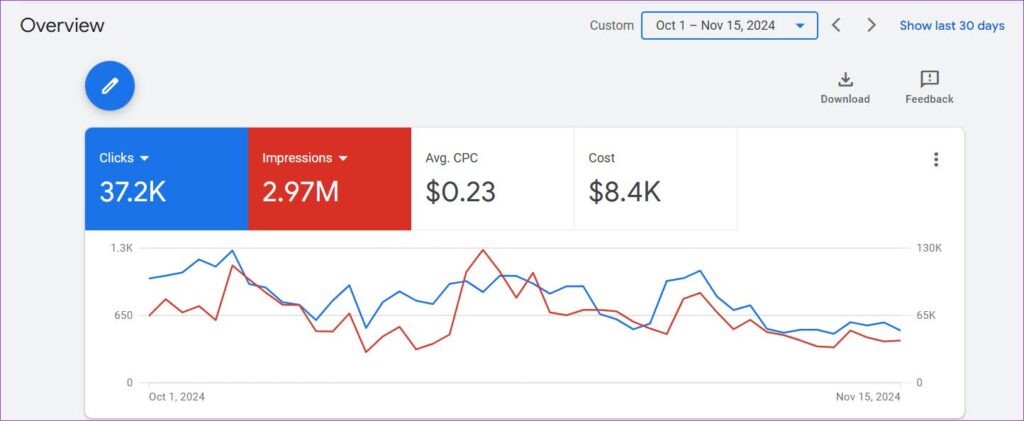Click the 37.2K value in Clicks tile

(133, 192)
